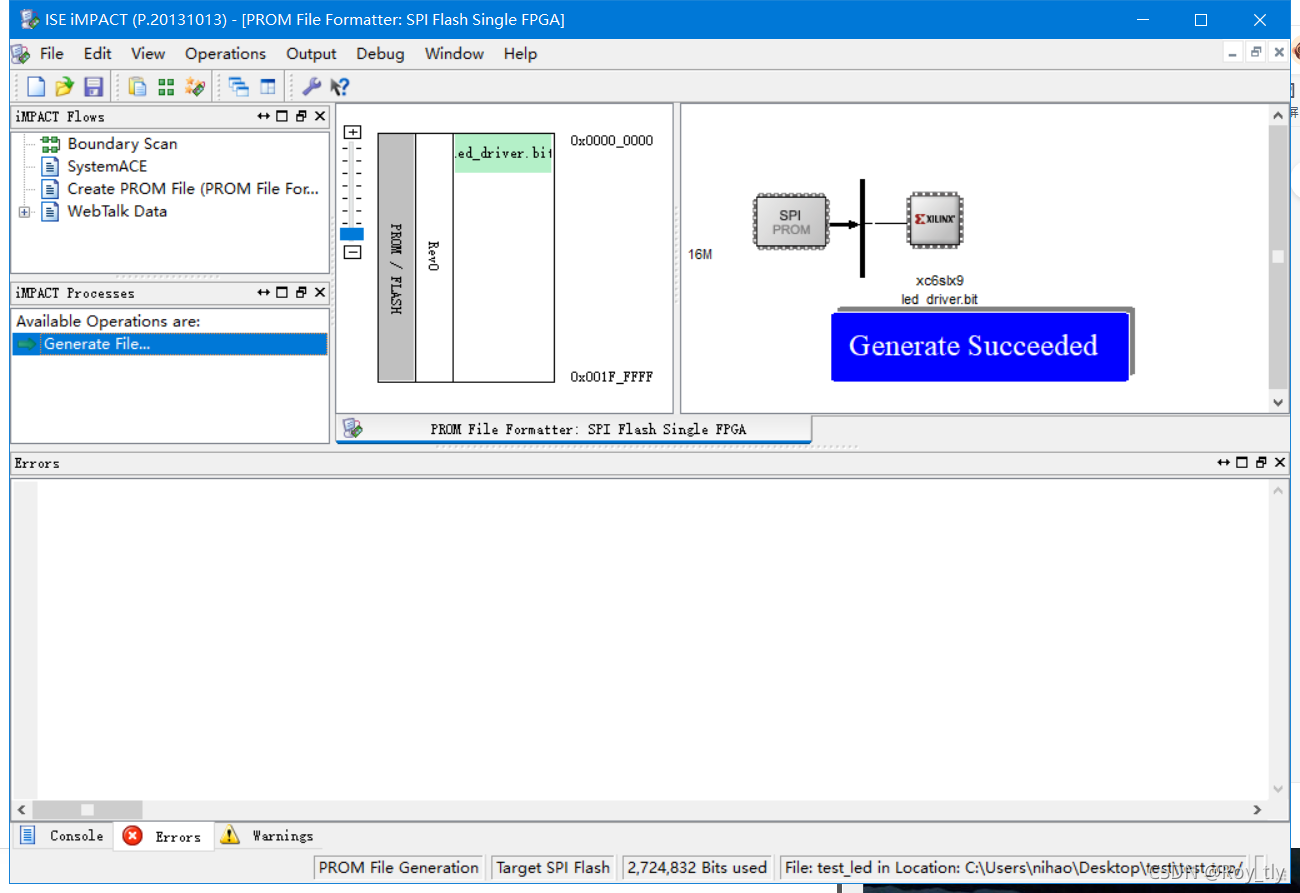Click the zoom in plus button
This screenshot has height=893, width=1300.
tap(352, 132)
